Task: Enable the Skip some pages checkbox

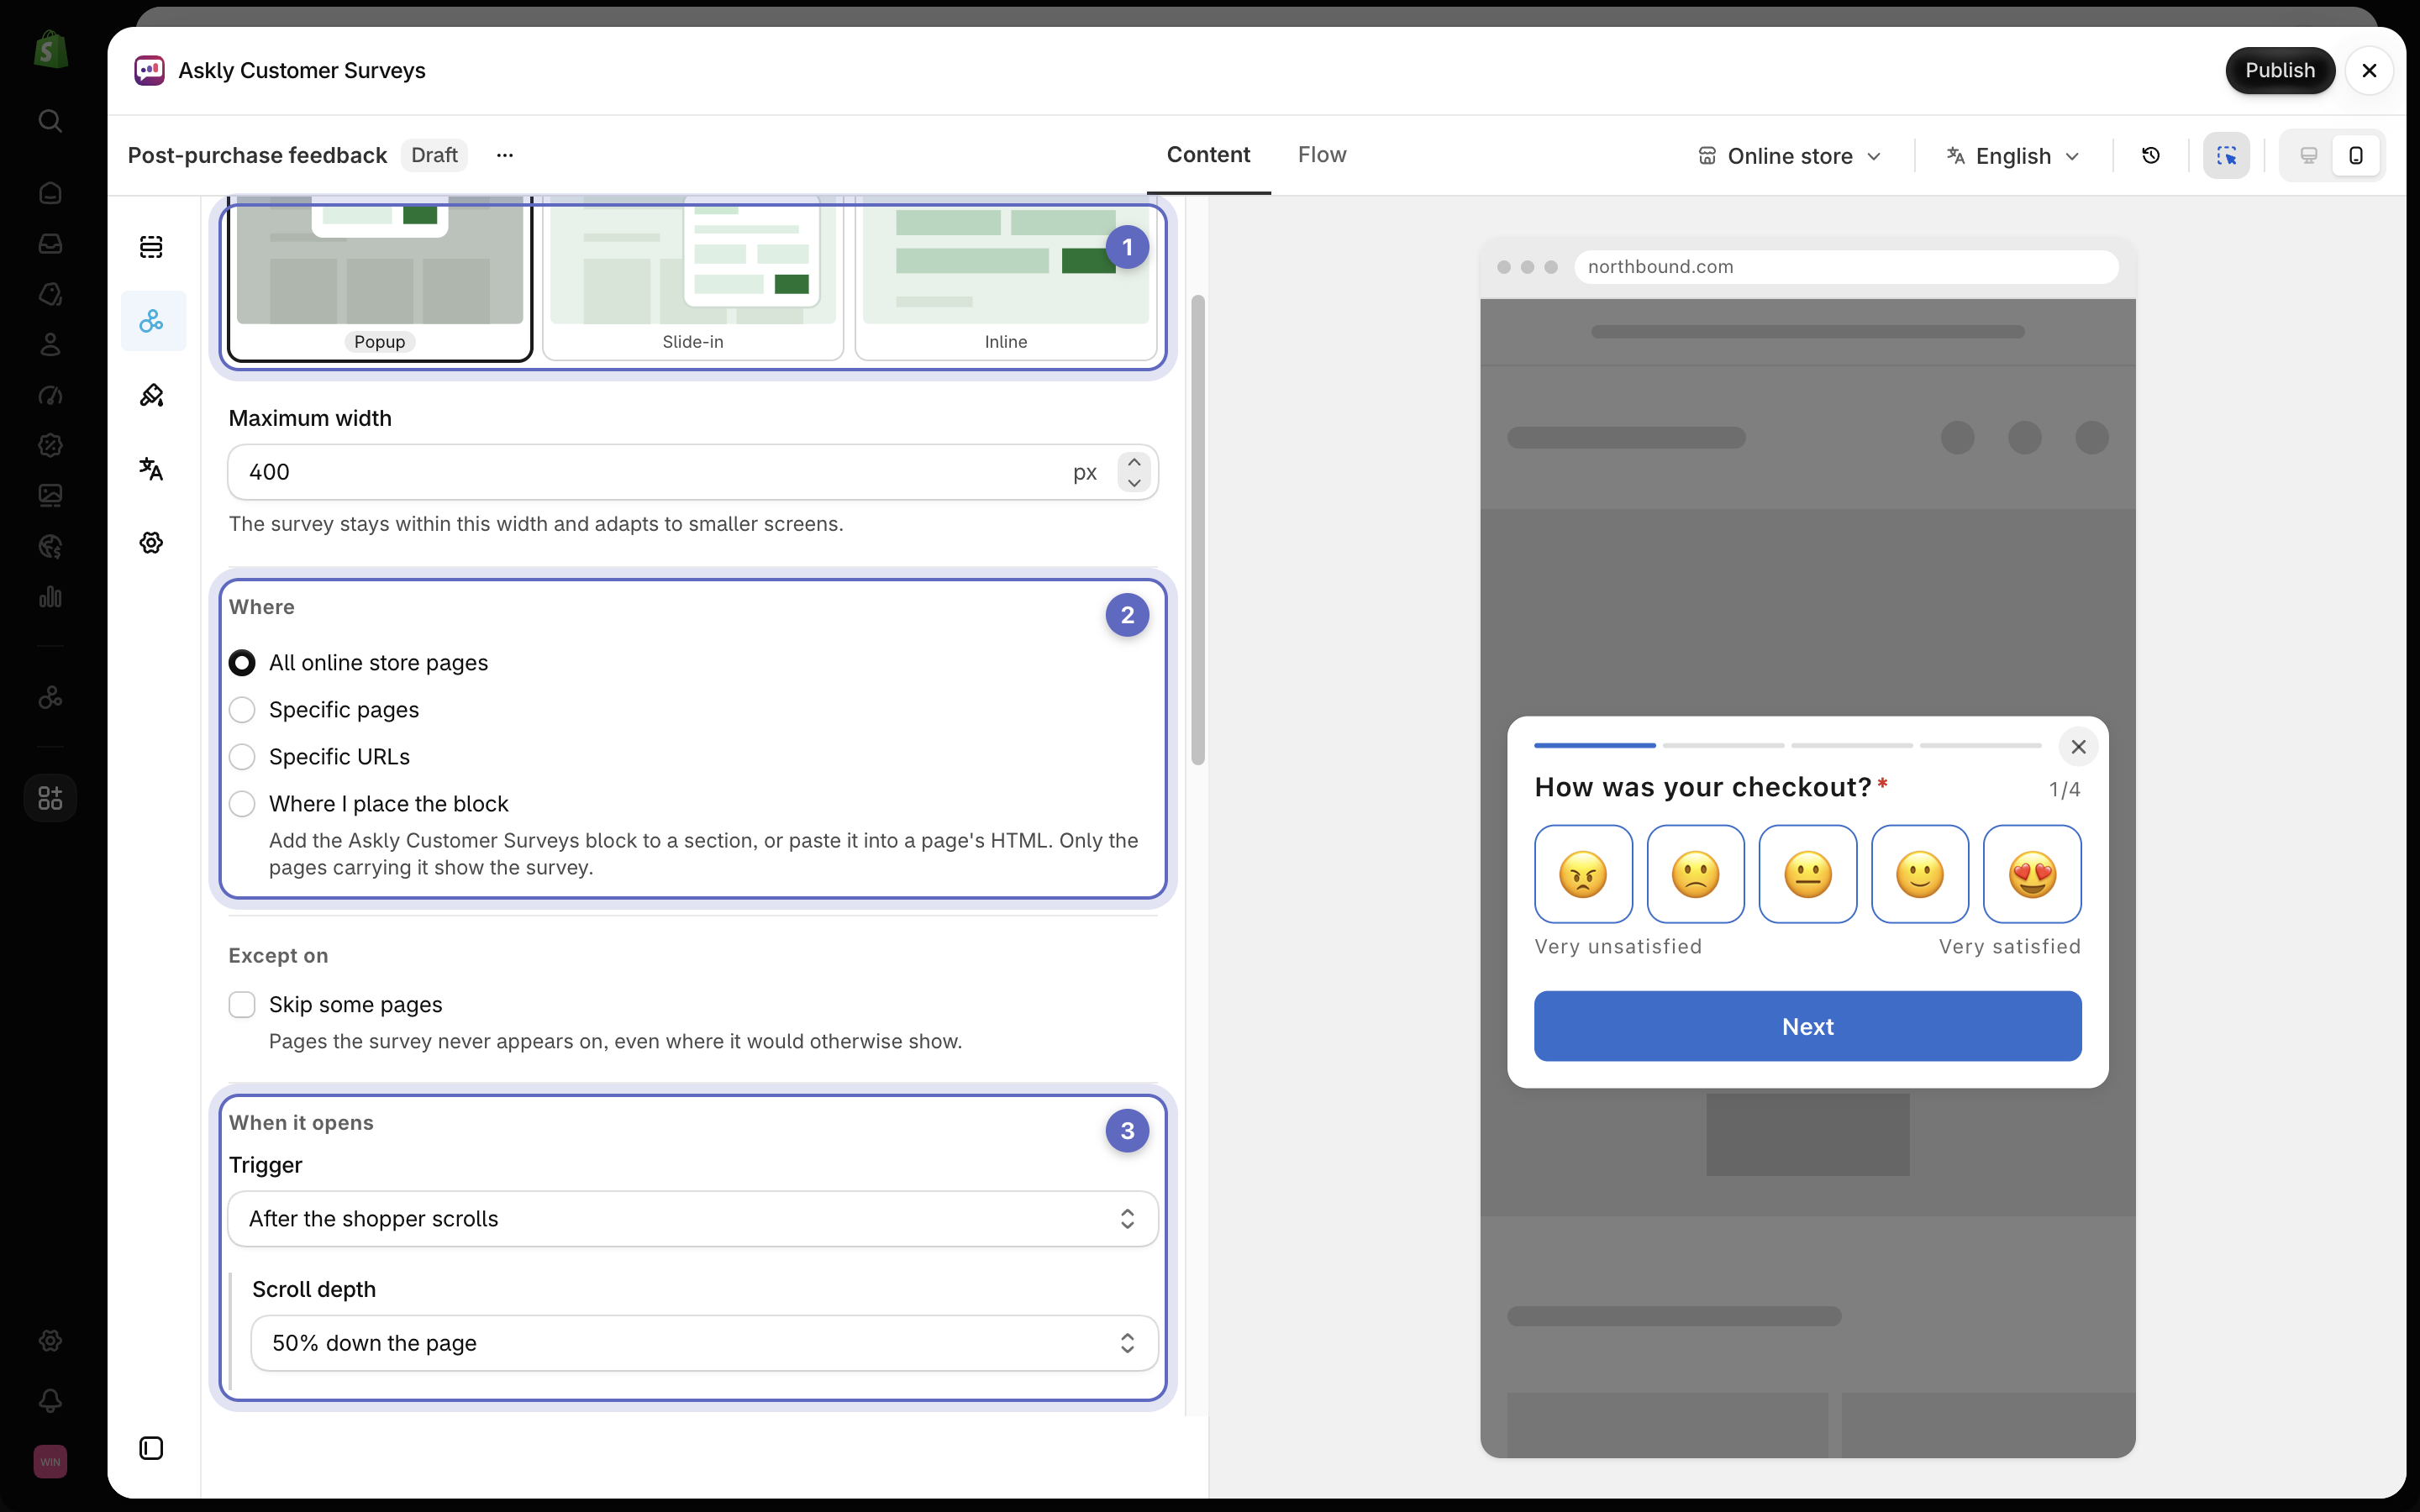Action: (242, 1004)
